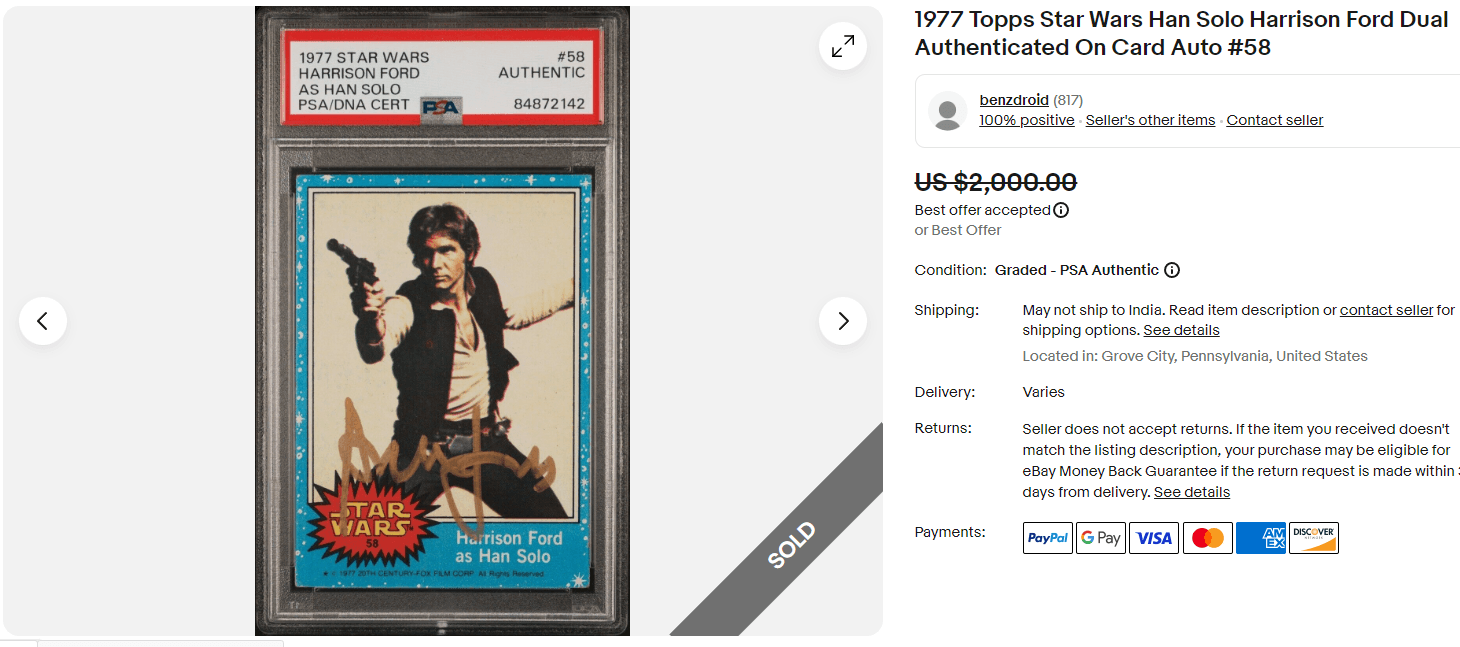Open the 'Contact seller' link
1460x647 pixels.
(1274, 119)
